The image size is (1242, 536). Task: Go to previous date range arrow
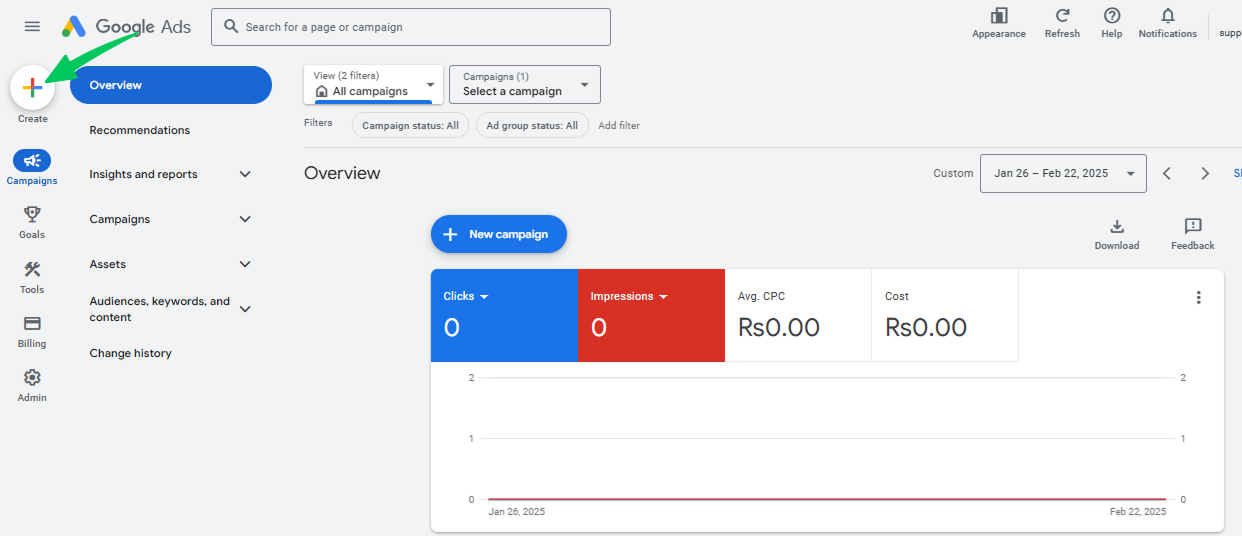(x=1167, y=173)
